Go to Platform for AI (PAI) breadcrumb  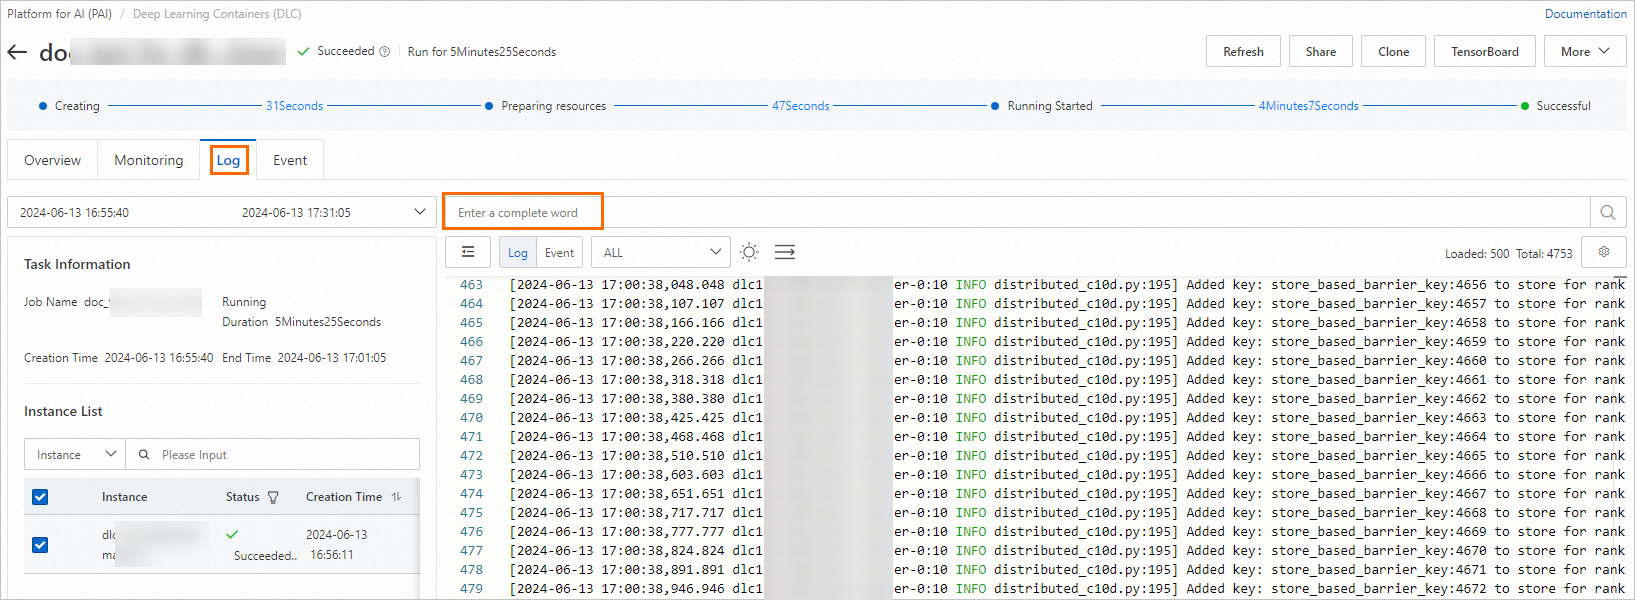59,14
